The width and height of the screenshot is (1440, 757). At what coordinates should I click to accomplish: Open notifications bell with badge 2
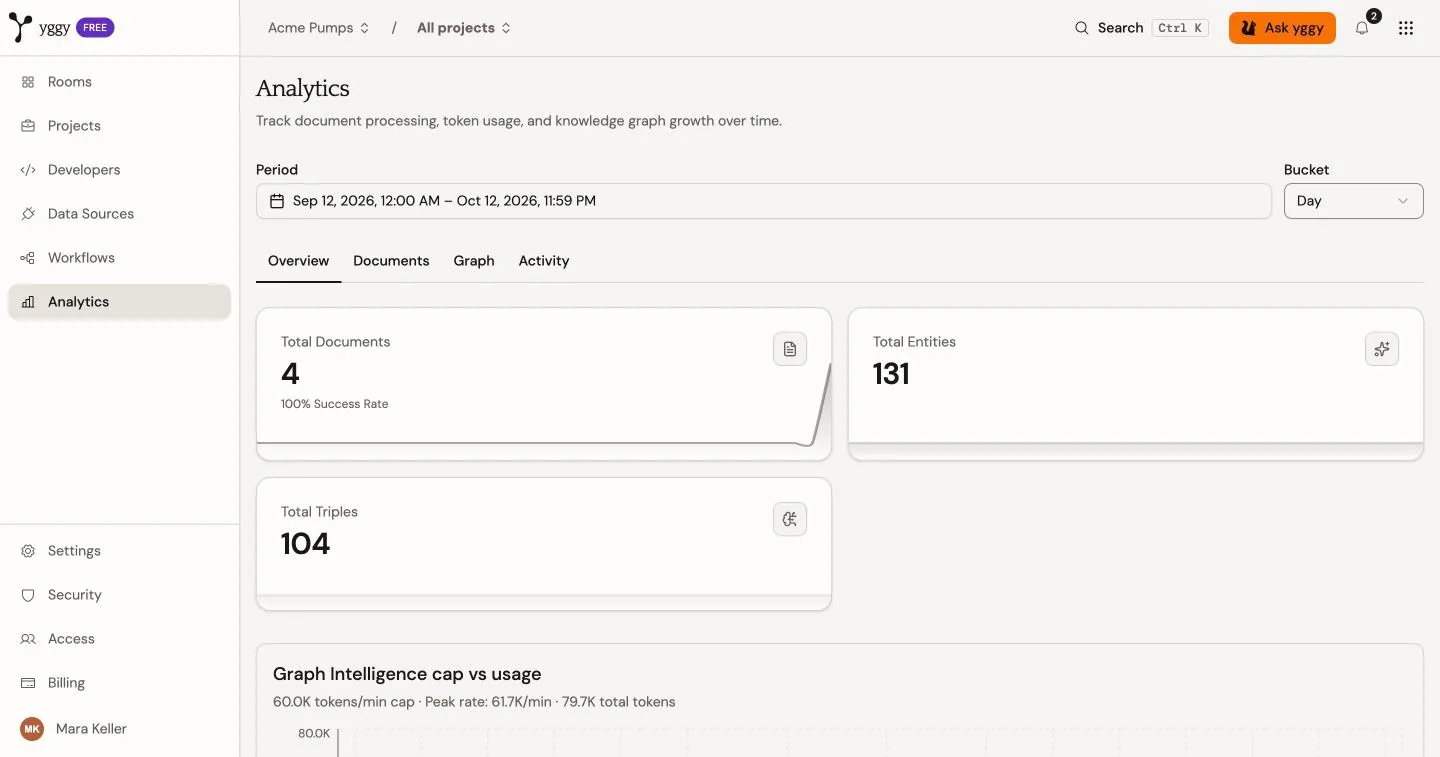tap(1363, 27)
